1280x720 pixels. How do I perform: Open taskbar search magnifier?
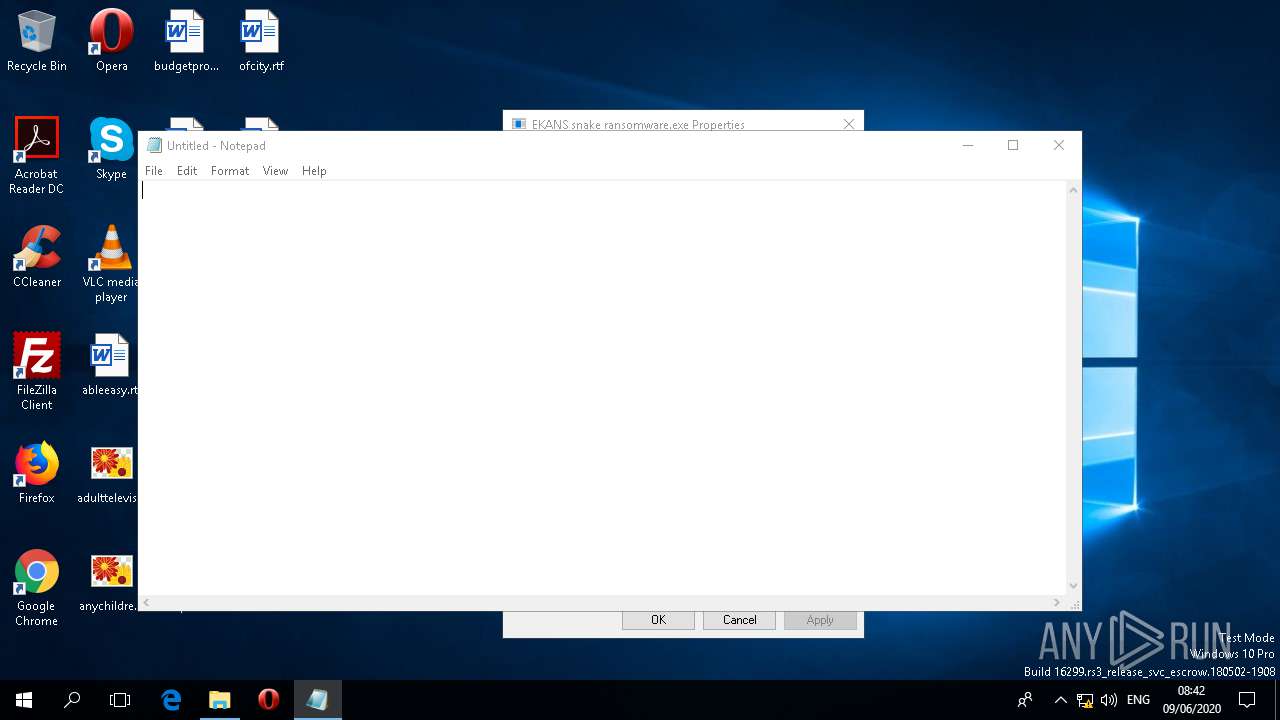pos(72,700)
